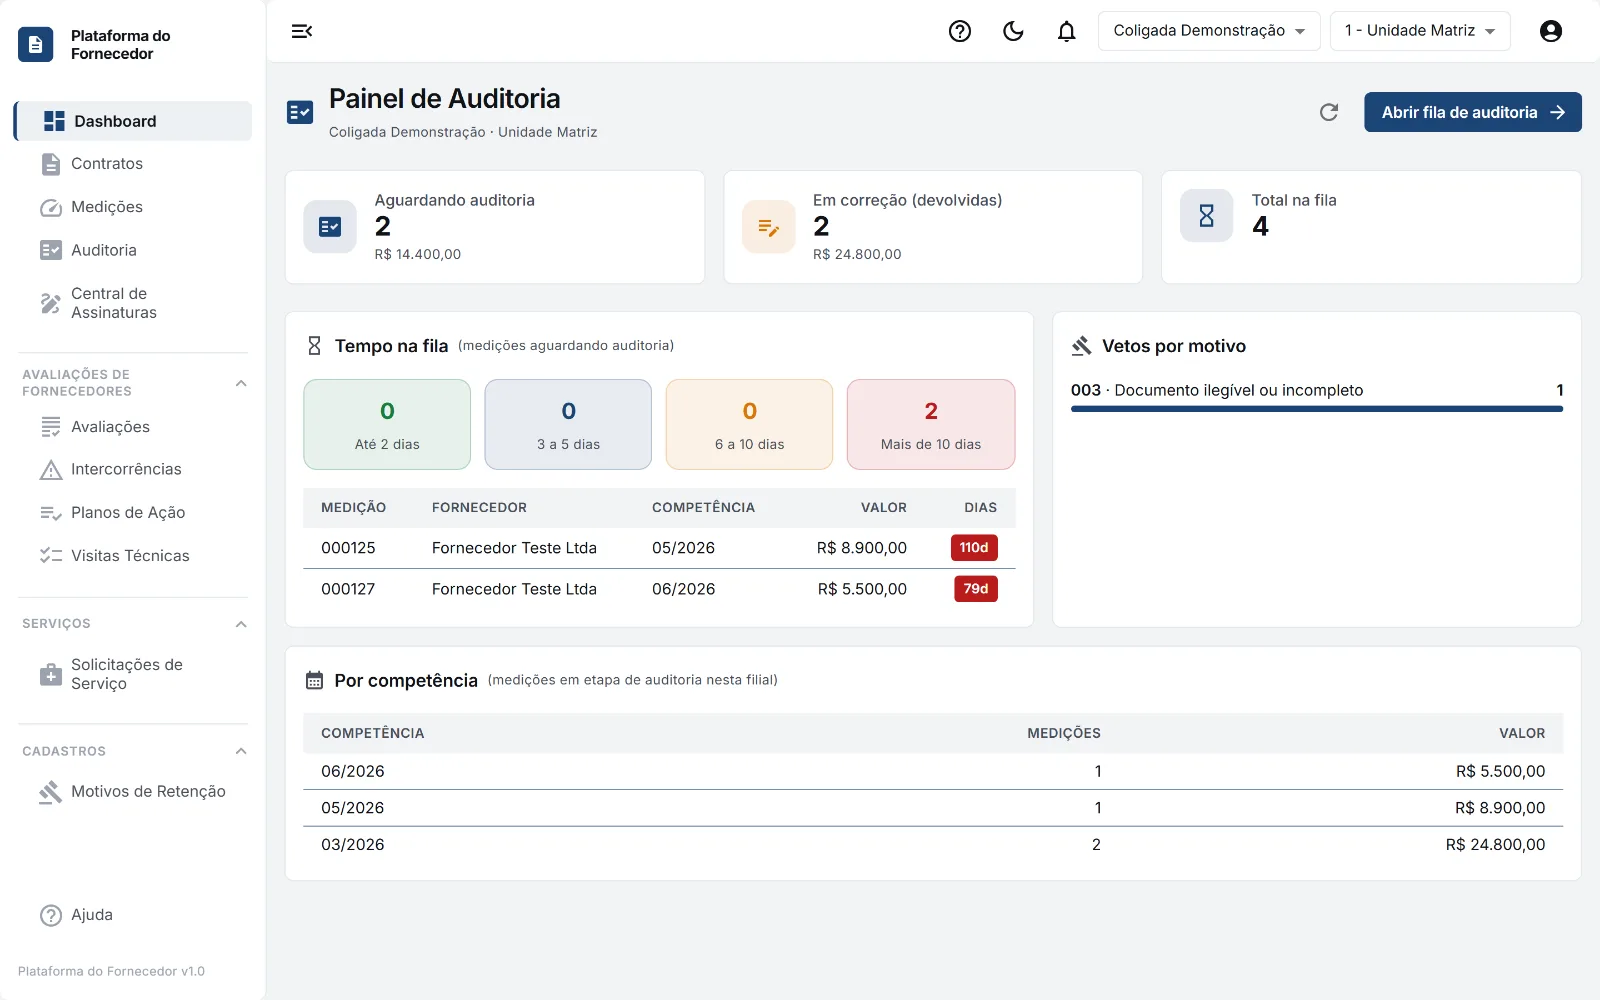The height and width of the screenshot is (1000, 1600).
Task: Refresh the audit panel with reload icon
Action: click(x=1329, y=112)
